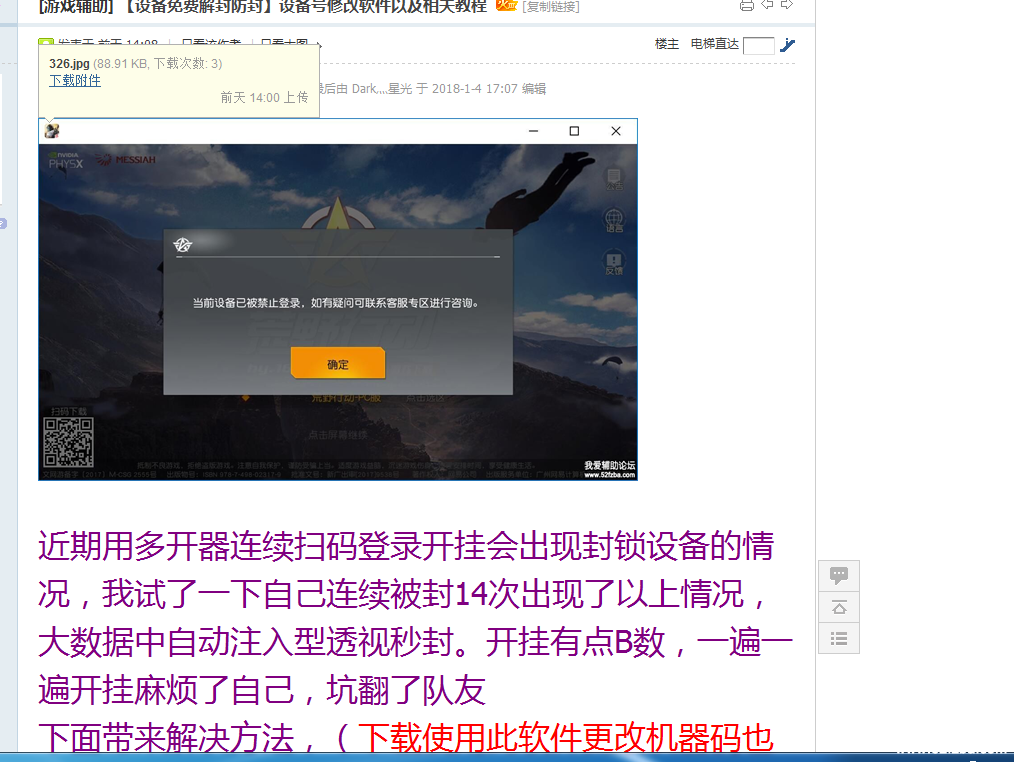Click the orange 确定 button in game dialog
The width and height of the screenshot is (1014, 762).
pyautogui.click(x=338, y=364)
